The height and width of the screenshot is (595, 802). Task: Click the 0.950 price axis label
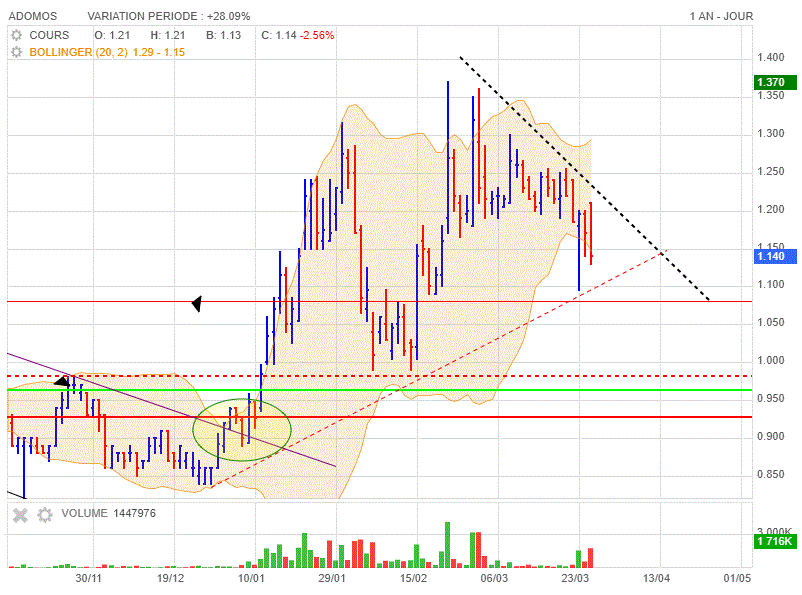(x=770, y=399)
